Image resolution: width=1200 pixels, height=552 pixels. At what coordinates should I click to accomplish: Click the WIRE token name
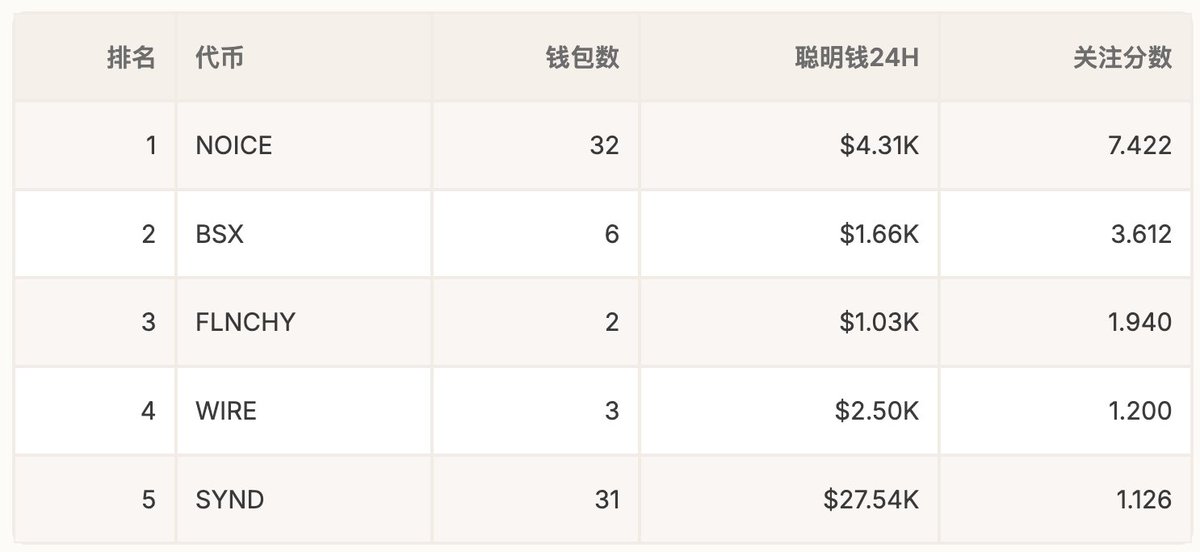tap(226, 410)
